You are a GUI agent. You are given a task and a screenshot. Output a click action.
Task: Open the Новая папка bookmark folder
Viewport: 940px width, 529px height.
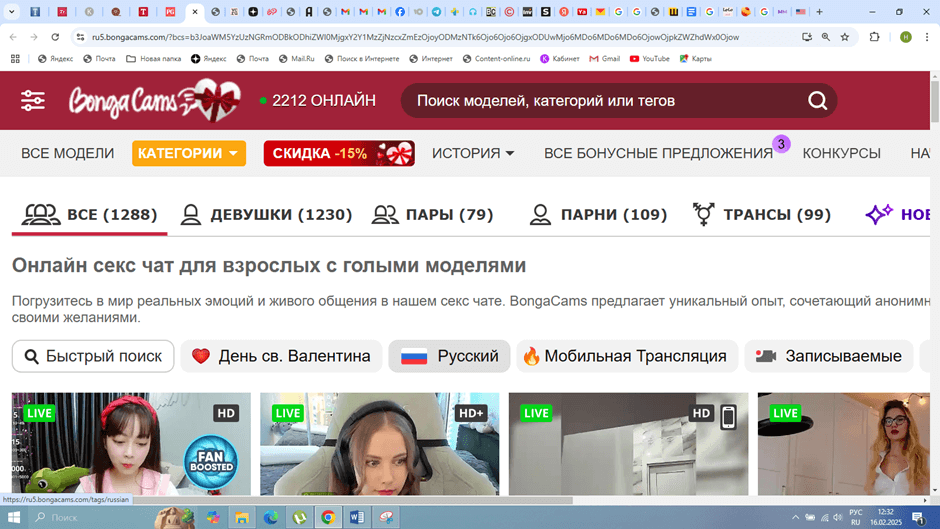point(153,59)
